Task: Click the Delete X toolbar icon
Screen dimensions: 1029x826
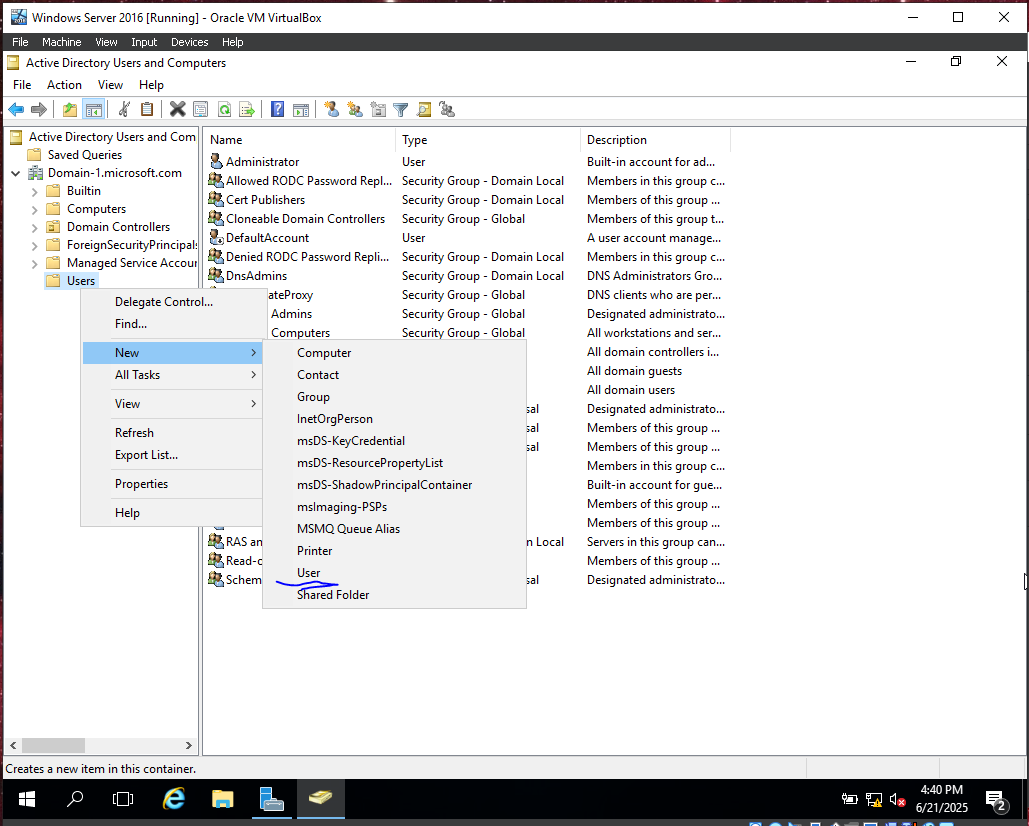Action: point(177,109)
